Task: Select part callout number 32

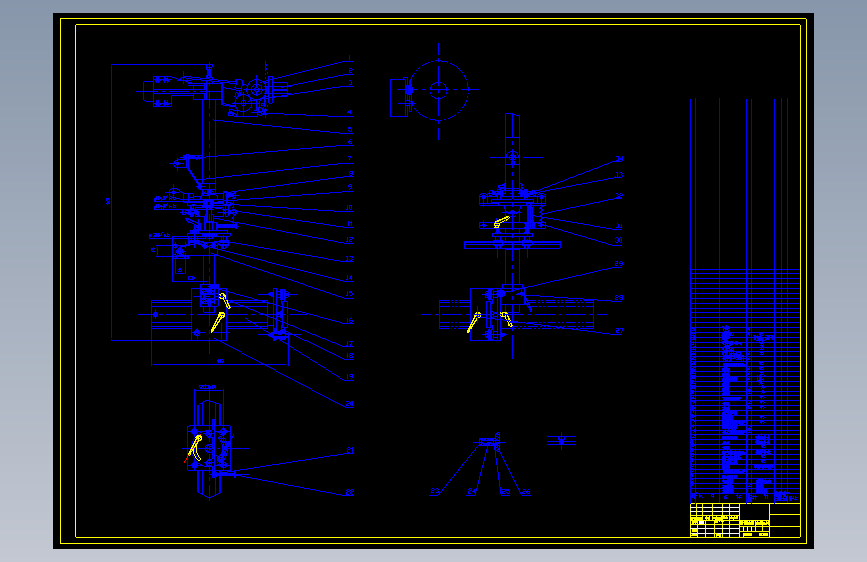Action: coord(619,196)
